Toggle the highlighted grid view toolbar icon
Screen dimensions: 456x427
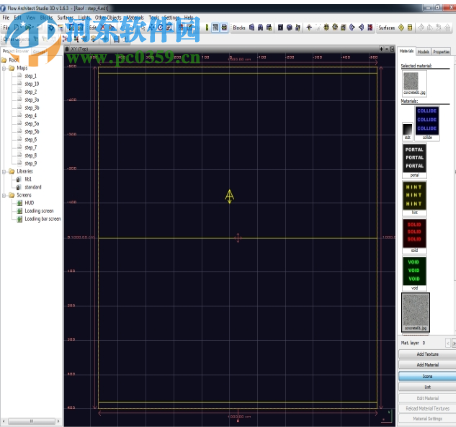point(215,27)
